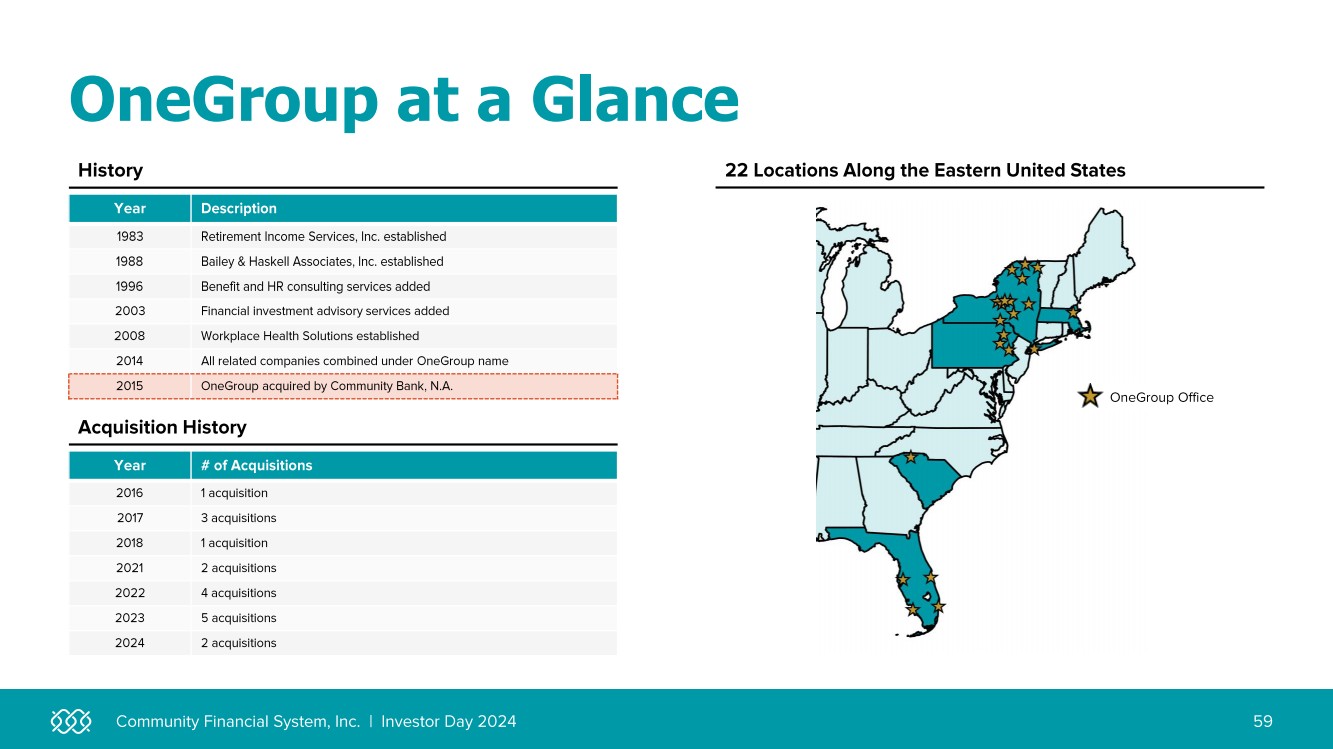
Task: Select 'Retirement Income Services, Inc. established'
Action: 323,237
